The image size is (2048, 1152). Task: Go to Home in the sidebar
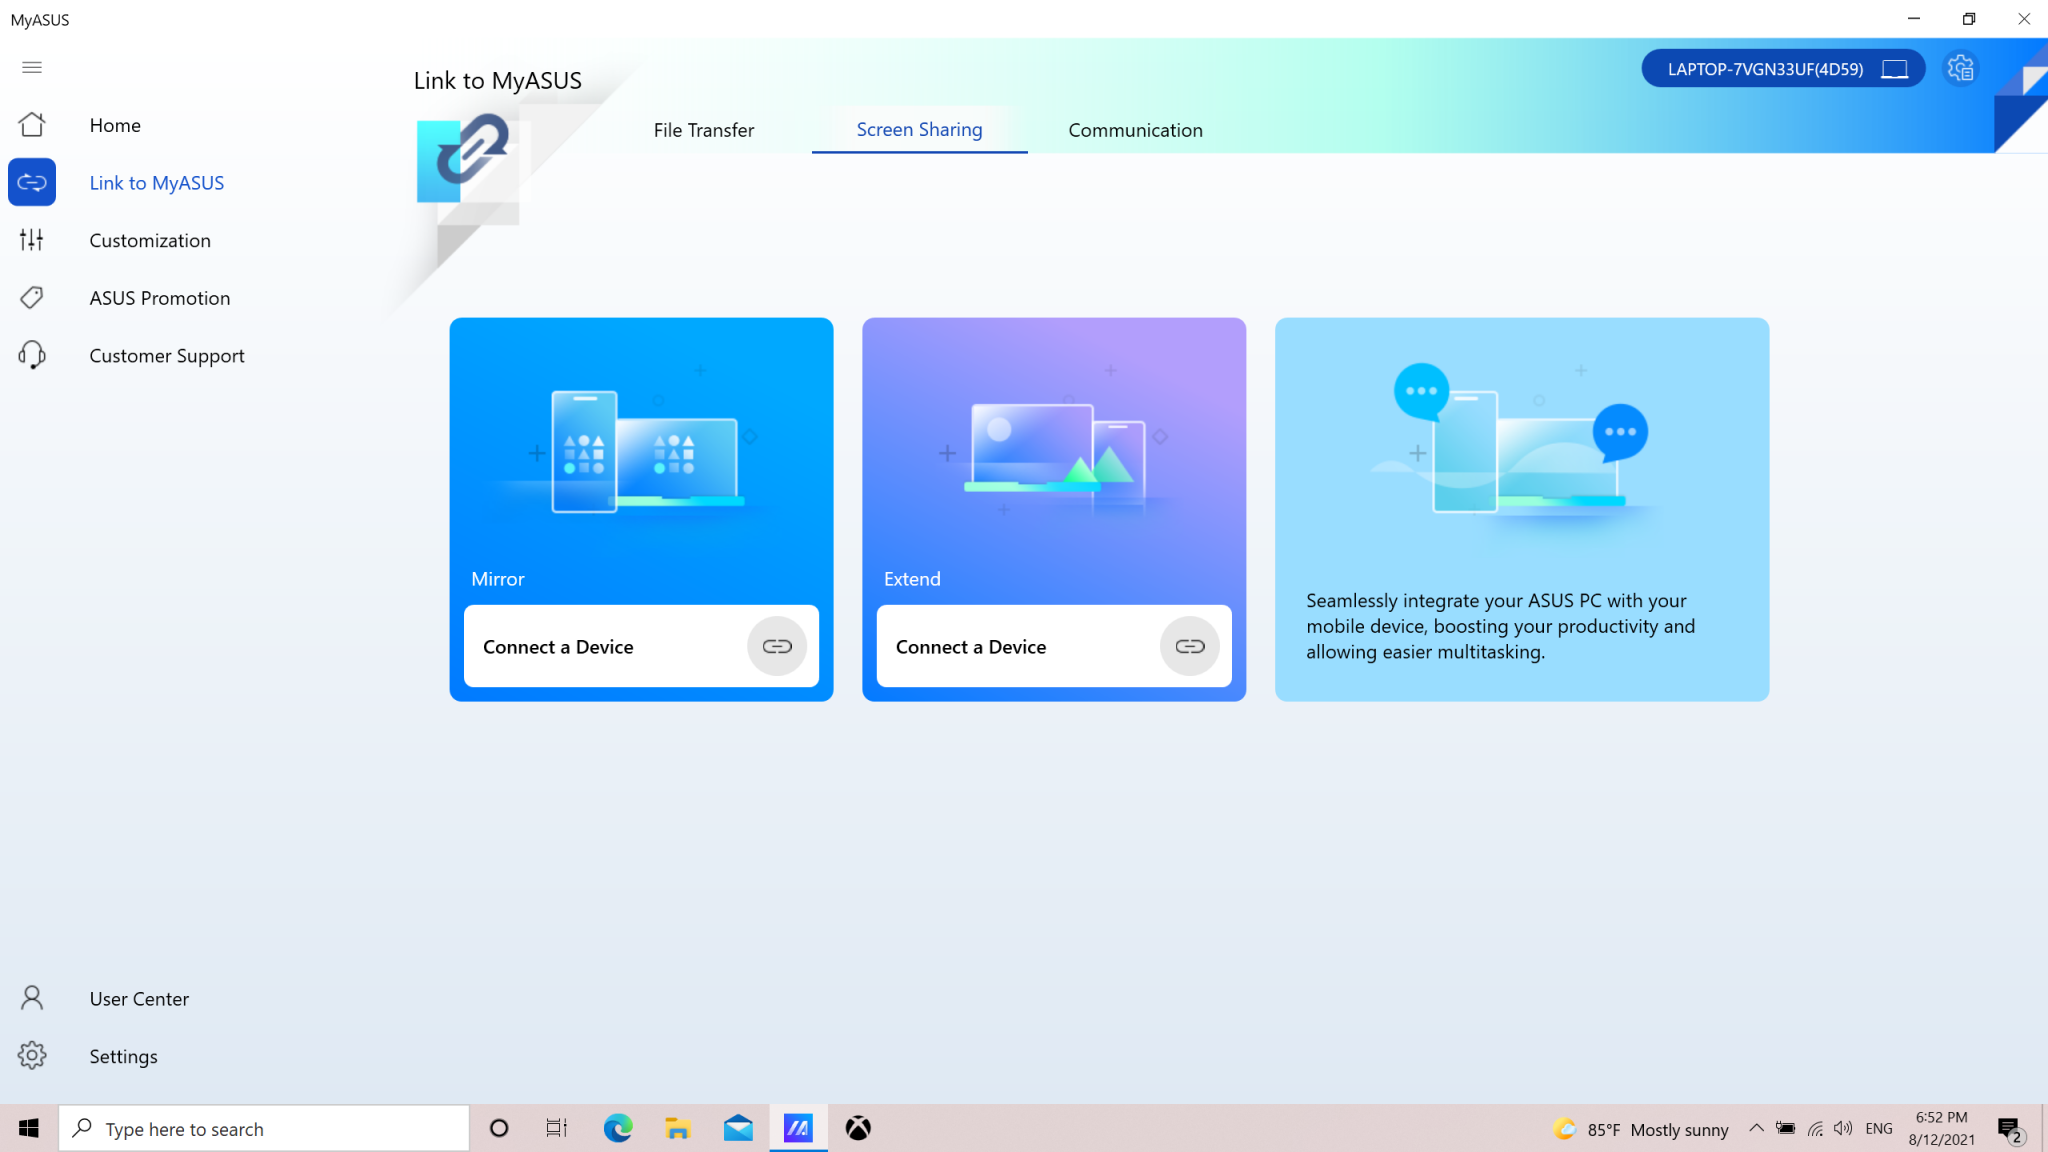tap(115, 125)
